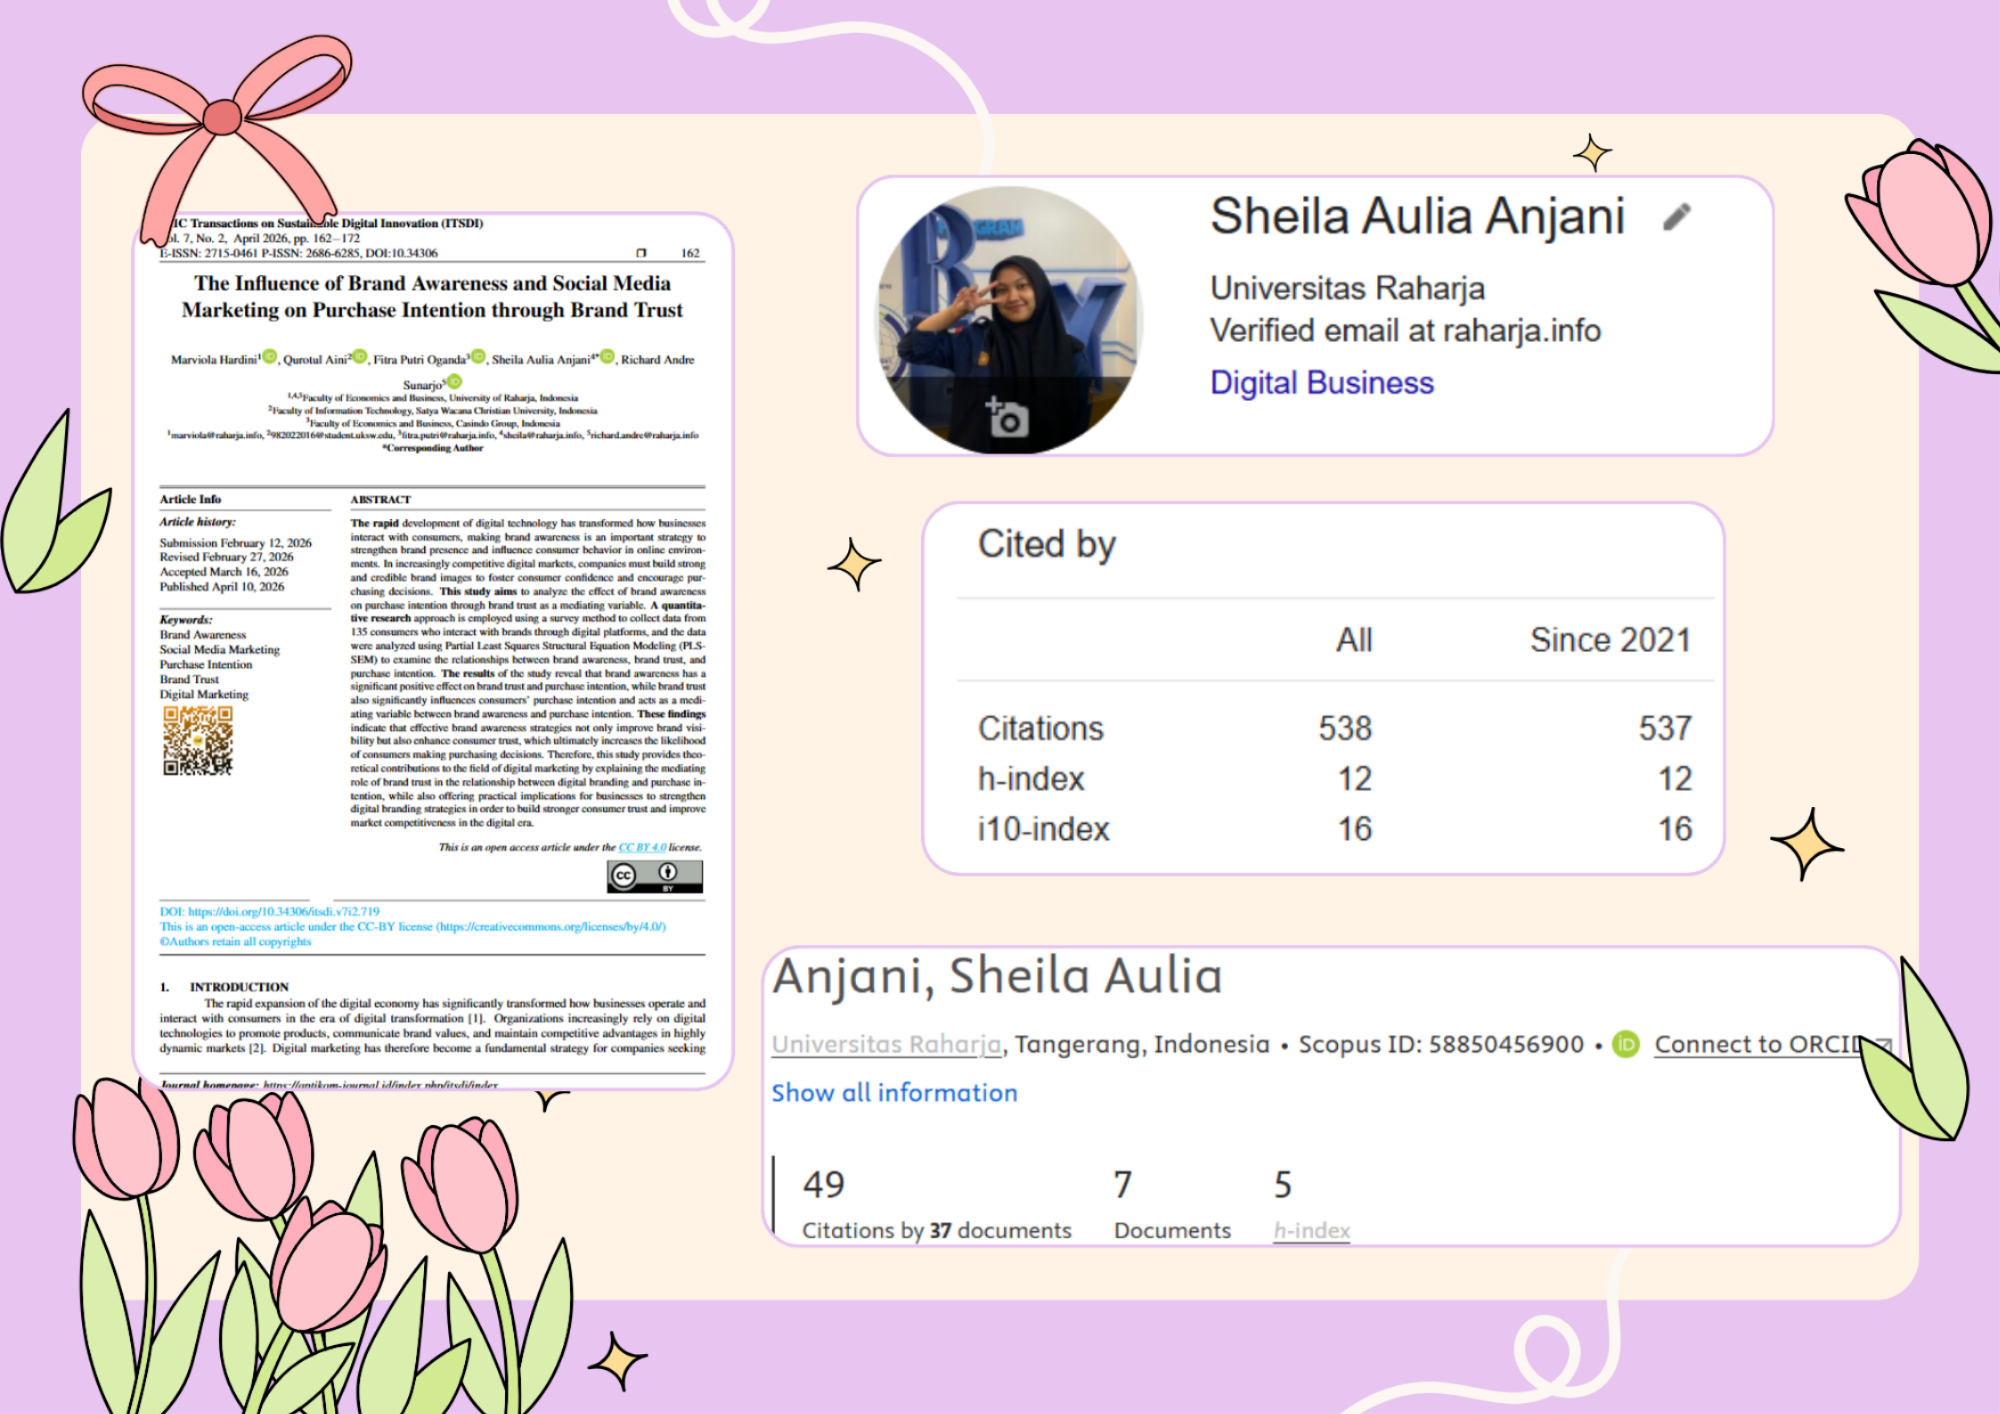
Task: Click Verified email at raharja.info text
Action: point(1405,331)
